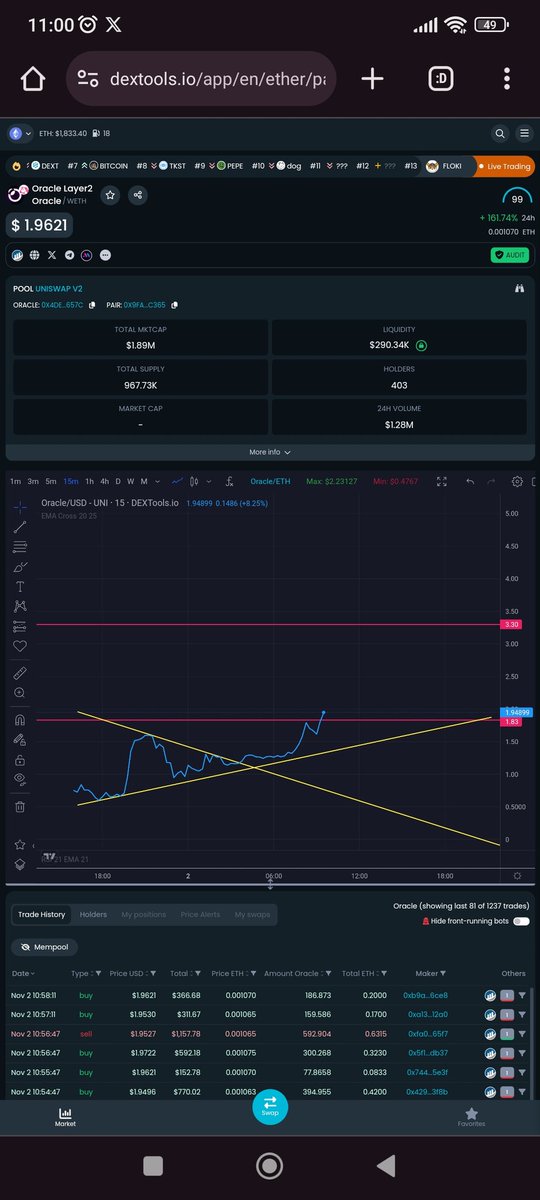Image resolution: width=540 pixels, height=1200 pixels.
Task: Toggle magnet mode
Action: (20, 720)
